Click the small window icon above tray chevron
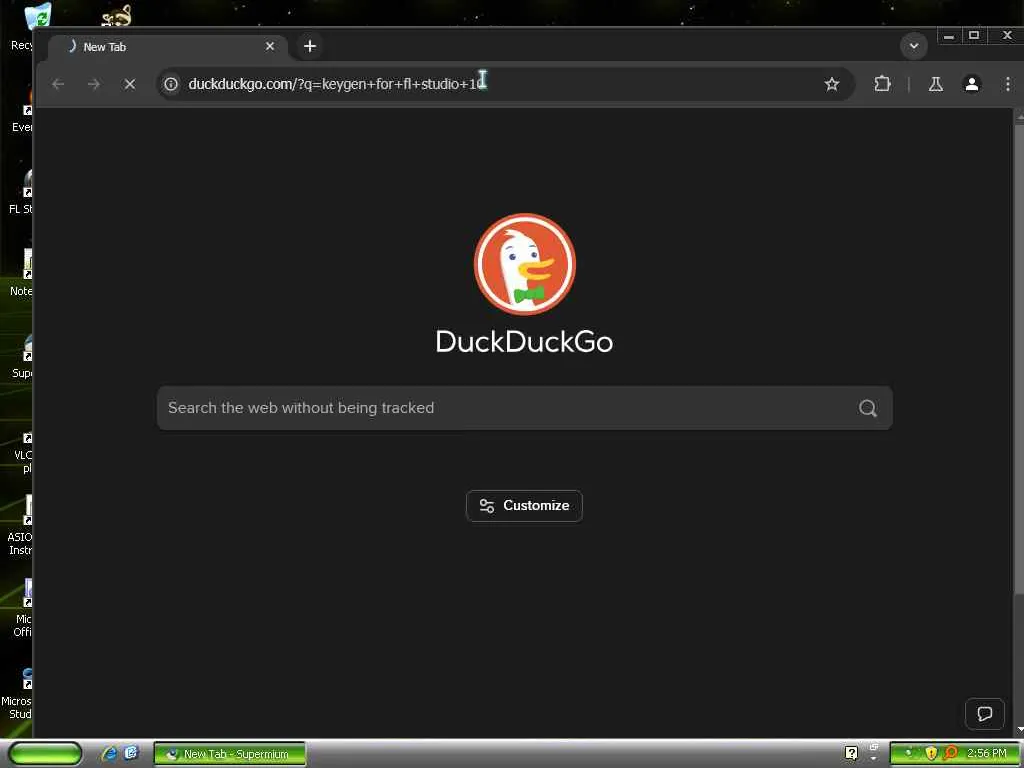The width and height of the screenshot is (1024, 768). tap(874, 747)
